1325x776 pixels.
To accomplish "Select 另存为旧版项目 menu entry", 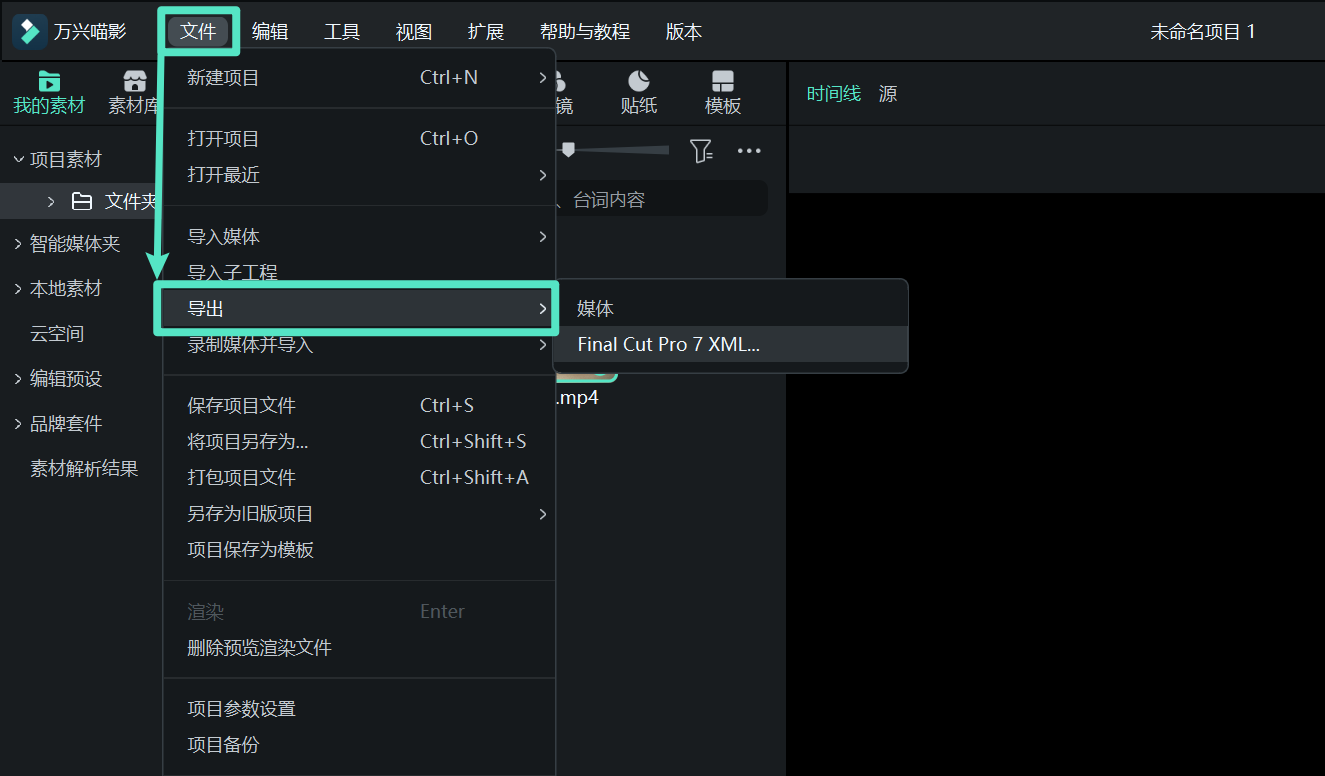I will [359, 513].
